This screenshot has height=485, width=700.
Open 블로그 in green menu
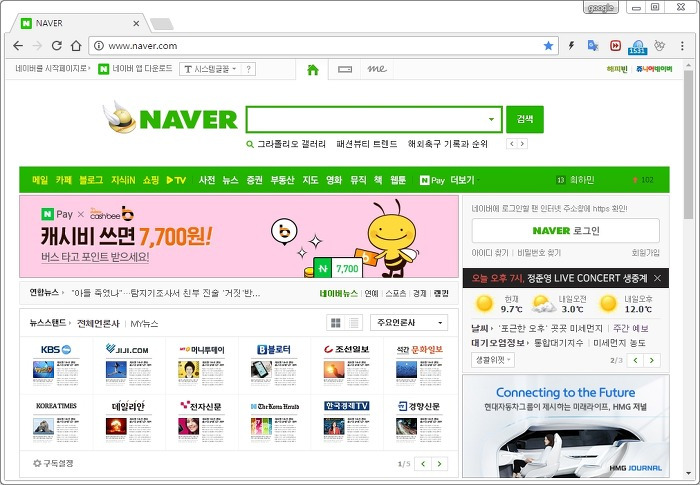pyautogui.click(x=91, y=180)
